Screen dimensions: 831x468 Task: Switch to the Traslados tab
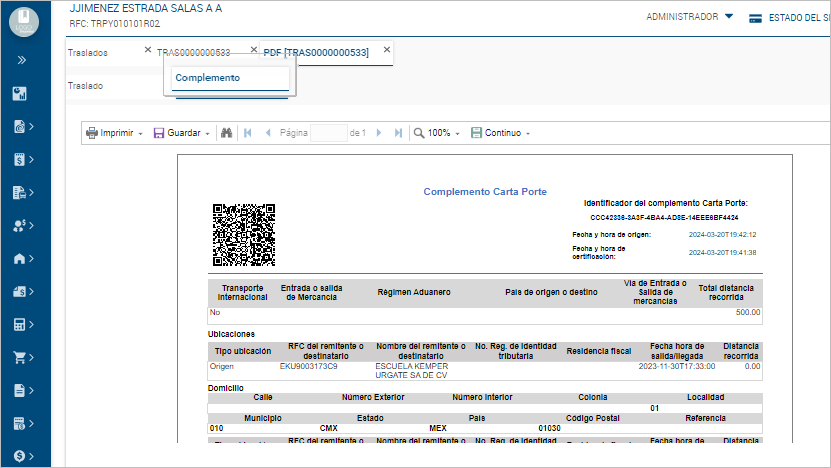[88, 52]
